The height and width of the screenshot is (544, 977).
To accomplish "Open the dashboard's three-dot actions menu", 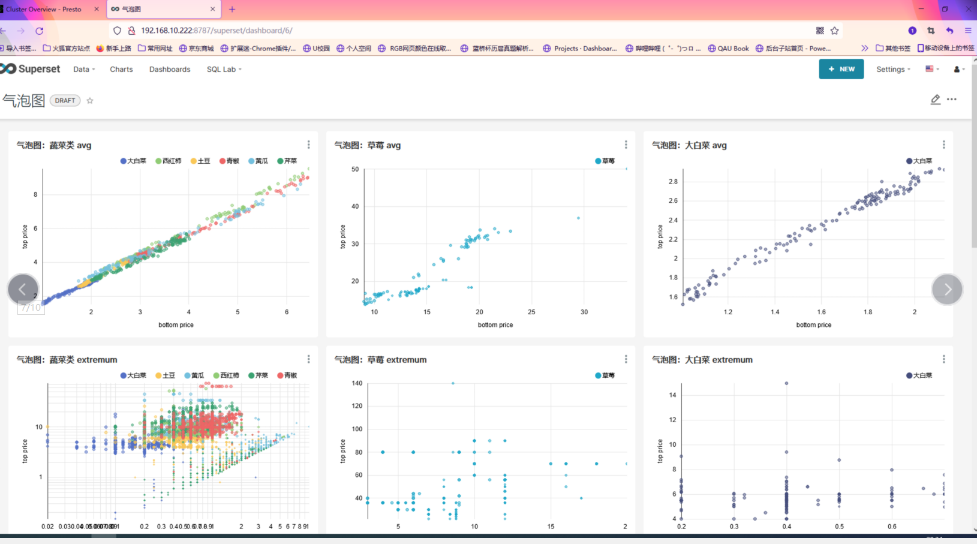I will click(x=952, y=100).
